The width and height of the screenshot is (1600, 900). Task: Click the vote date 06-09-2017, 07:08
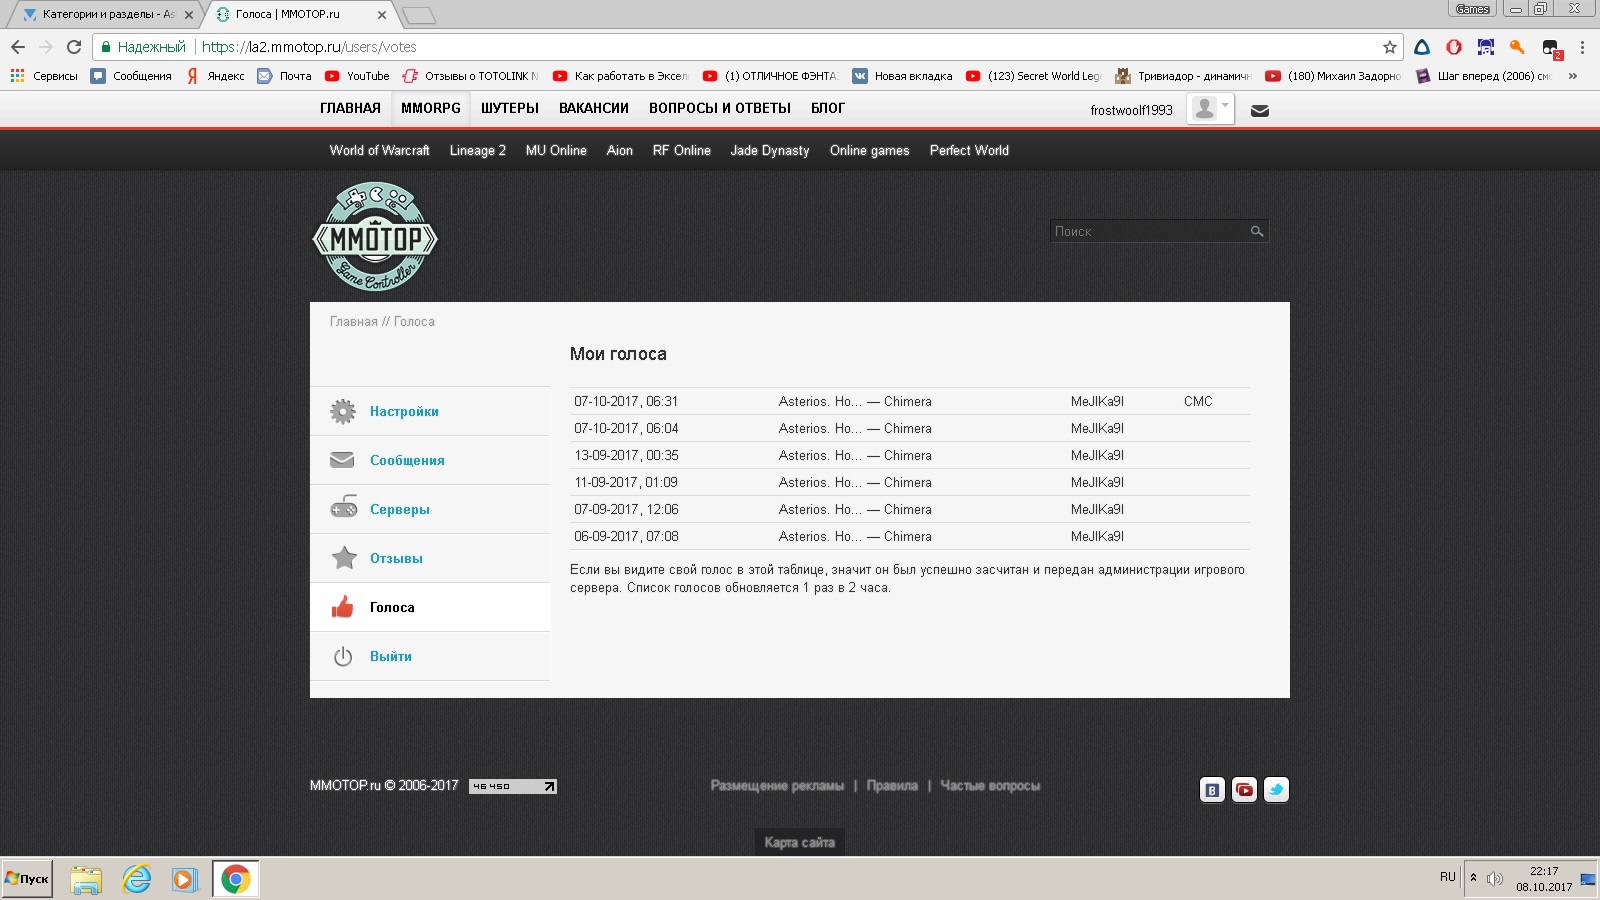(x=626, y=536)
